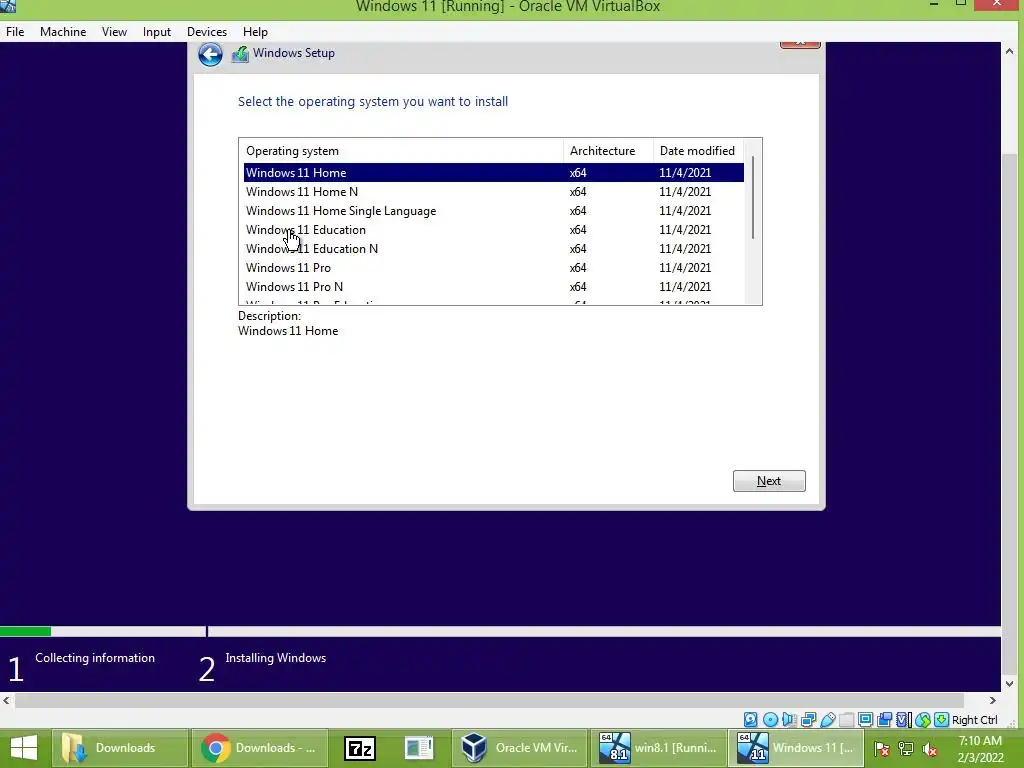Screen dimensions: 1024x768
Task: Click the blue back arrow in Windows Setup
Action: 210,54
